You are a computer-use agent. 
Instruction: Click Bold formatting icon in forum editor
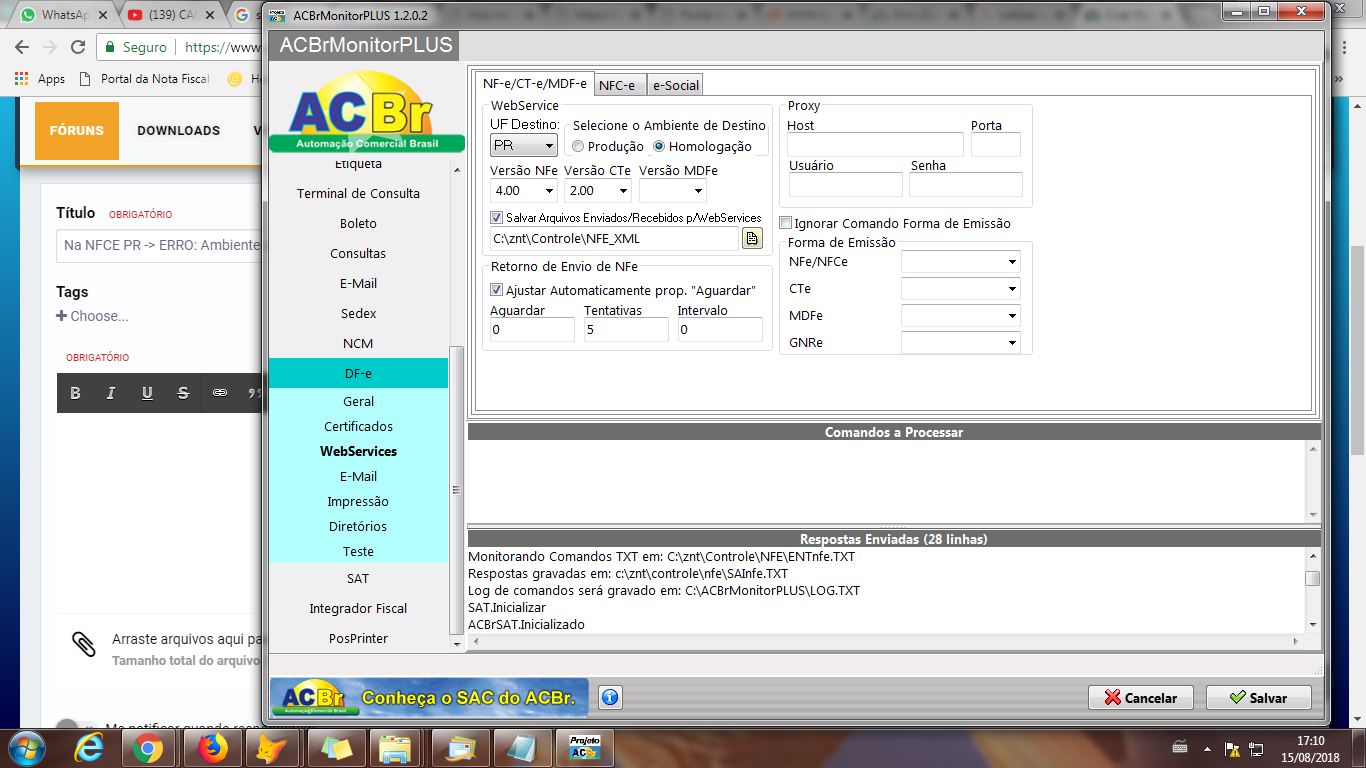point(75,393)
